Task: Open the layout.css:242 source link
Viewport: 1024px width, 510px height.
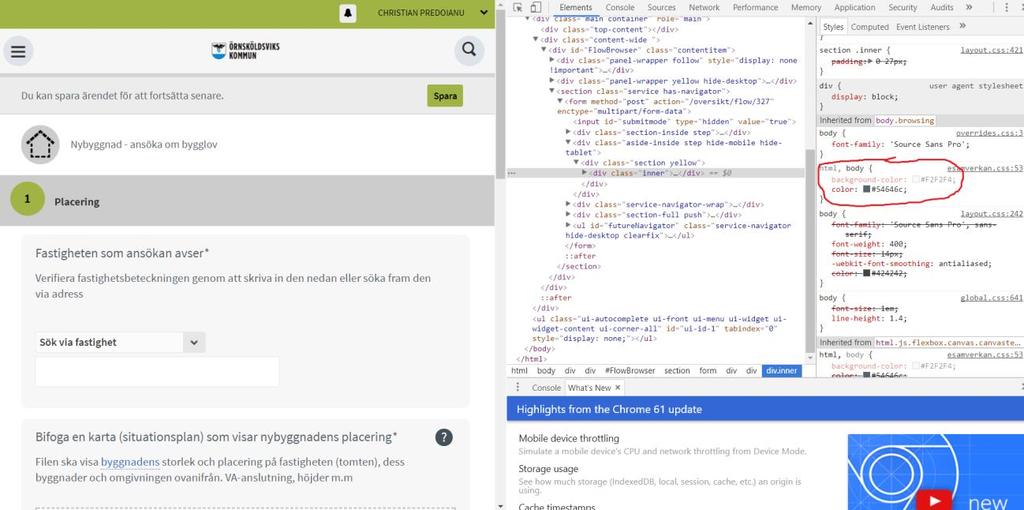Action: pos(991,214)
